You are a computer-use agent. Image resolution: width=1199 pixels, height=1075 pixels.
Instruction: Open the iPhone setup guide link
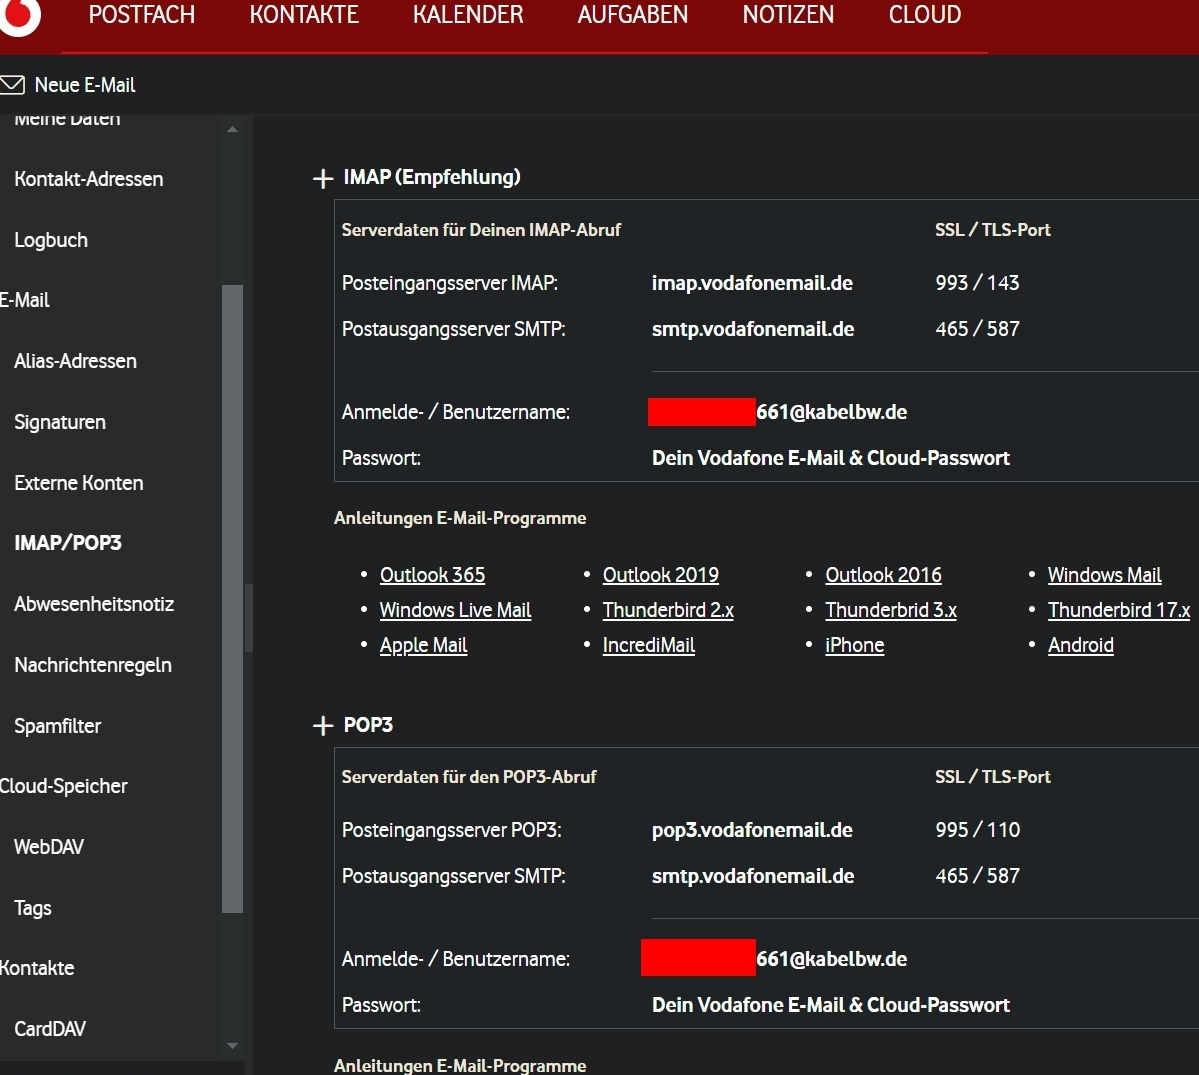[854, 645]
